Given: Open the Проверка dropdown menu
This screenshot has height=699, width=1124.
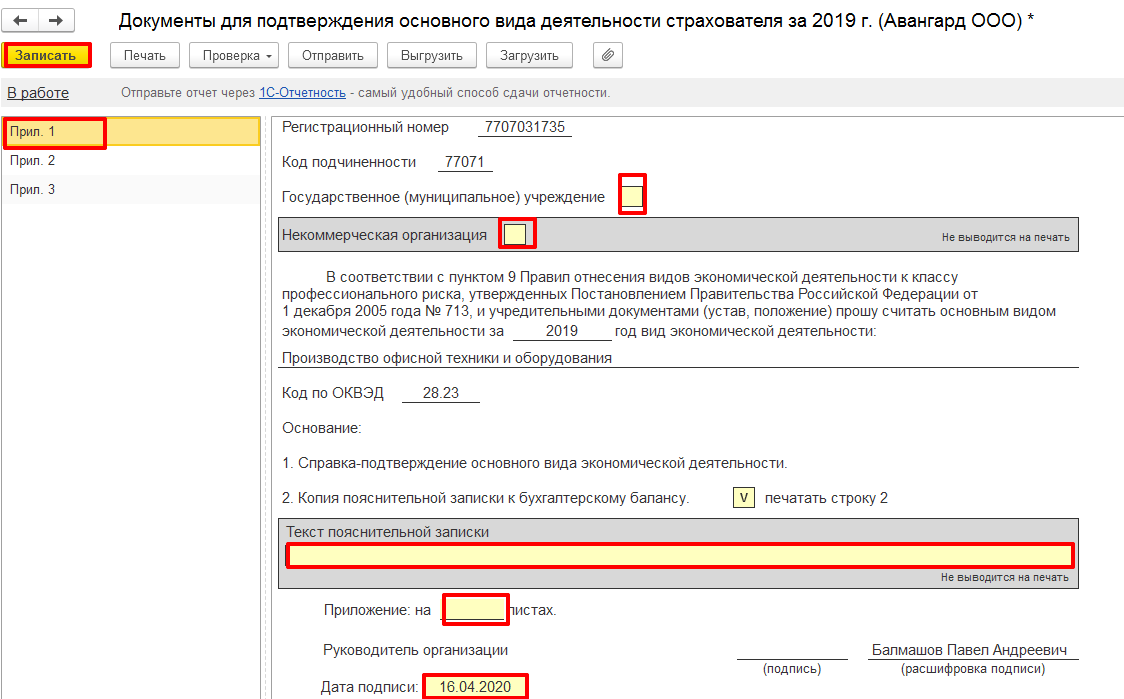Looking at the screenshot, I should (234, 55).
